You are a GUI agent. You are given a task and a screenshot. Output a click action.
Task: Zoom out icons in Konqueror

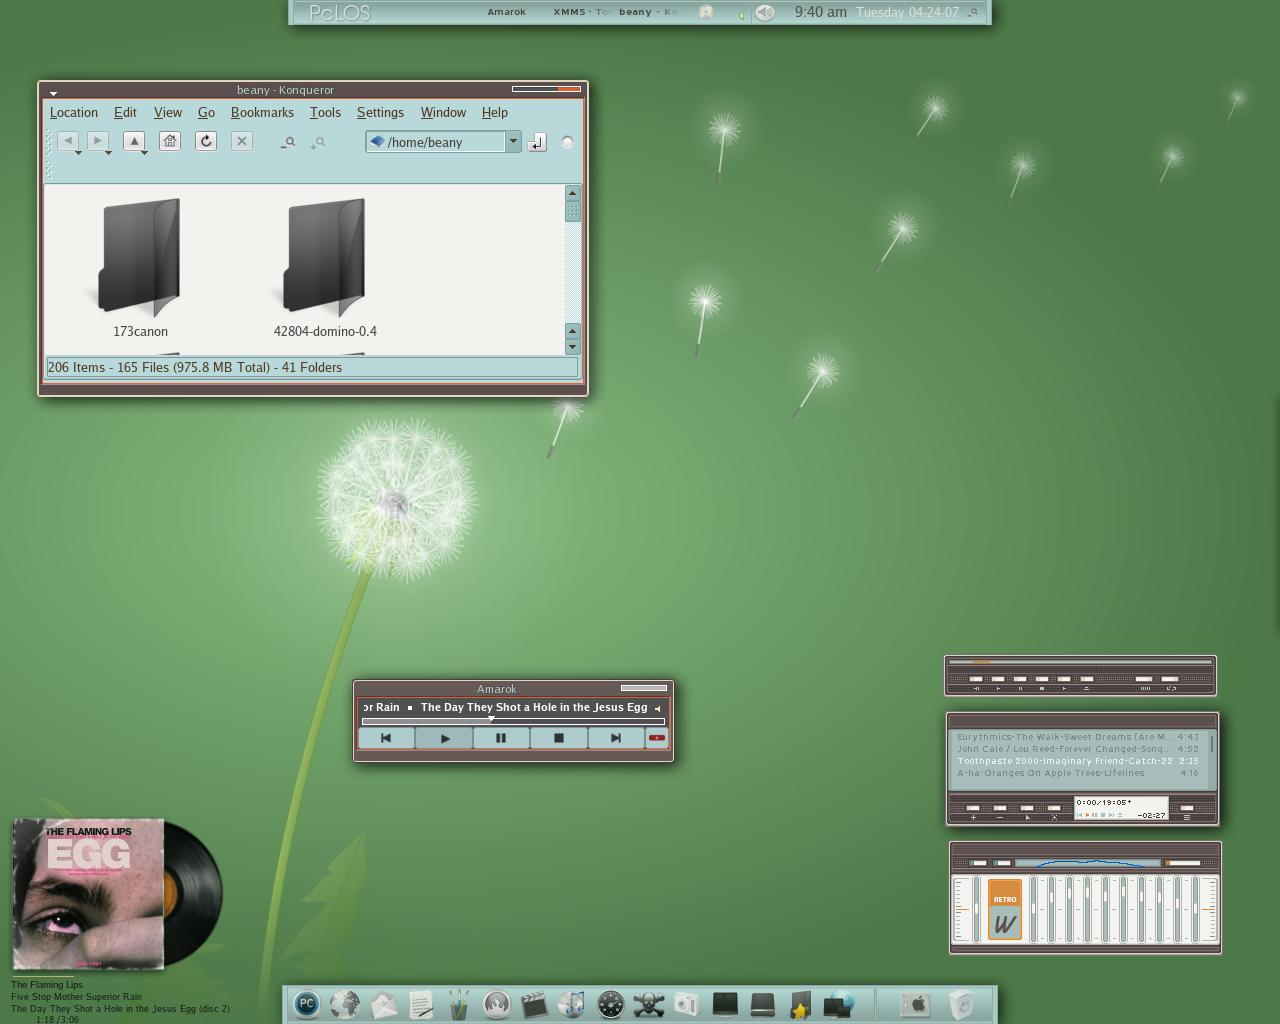288,142
